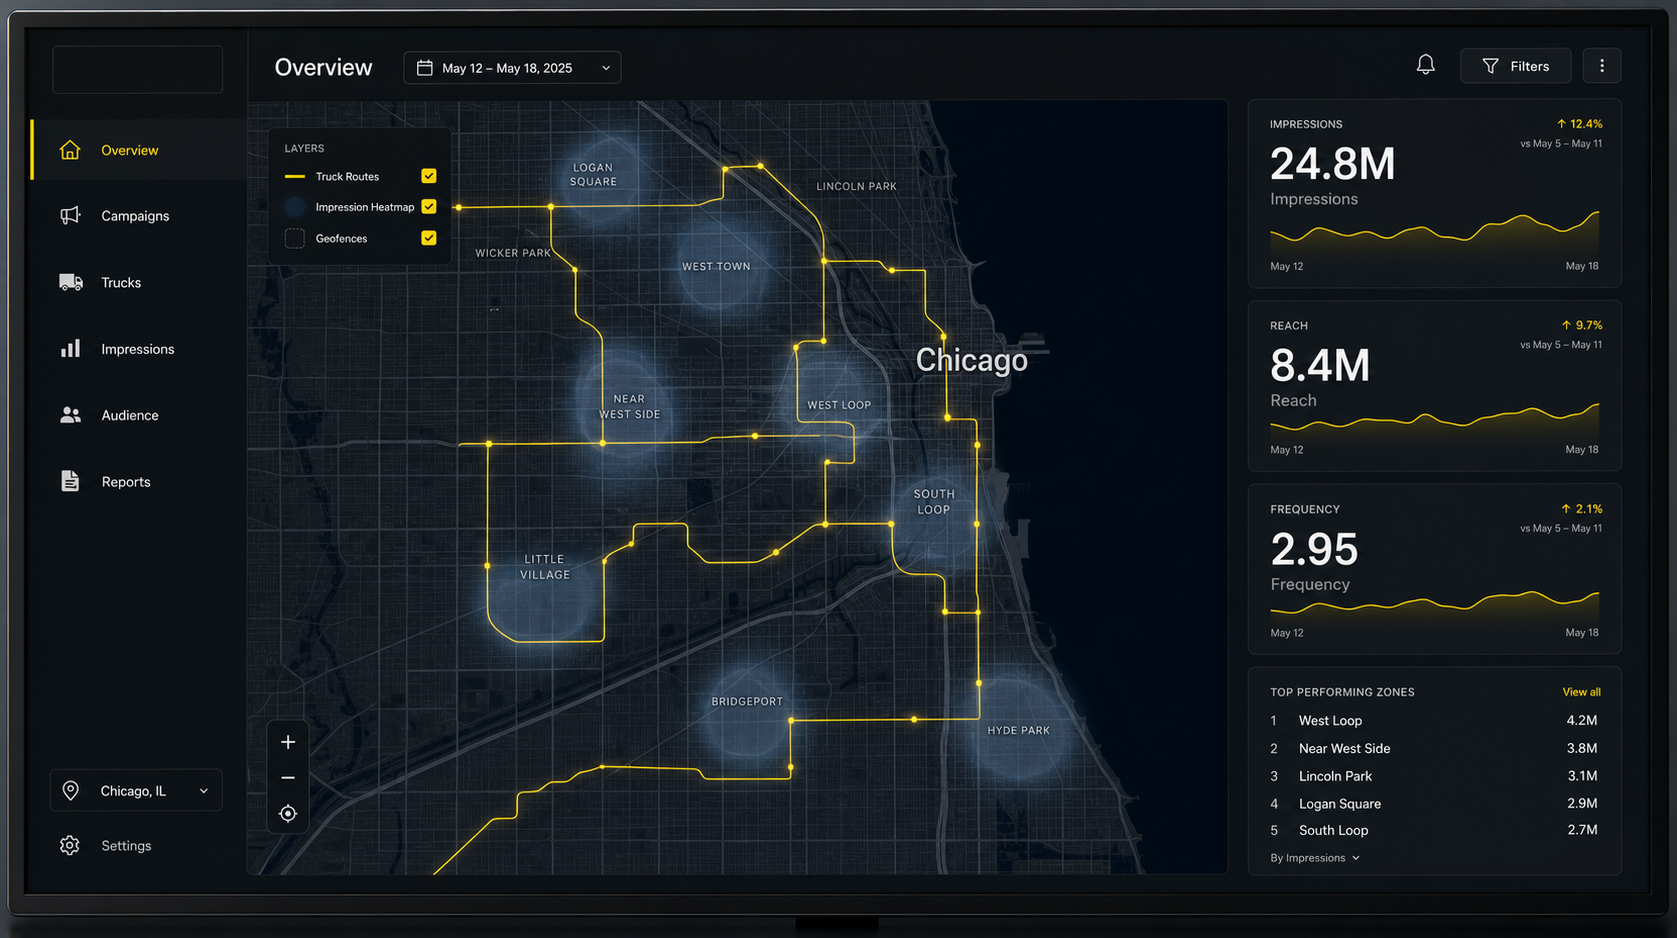Screen dimensions: 1677x938
Task: Select Near West Side zone row
Action: 1434,748
